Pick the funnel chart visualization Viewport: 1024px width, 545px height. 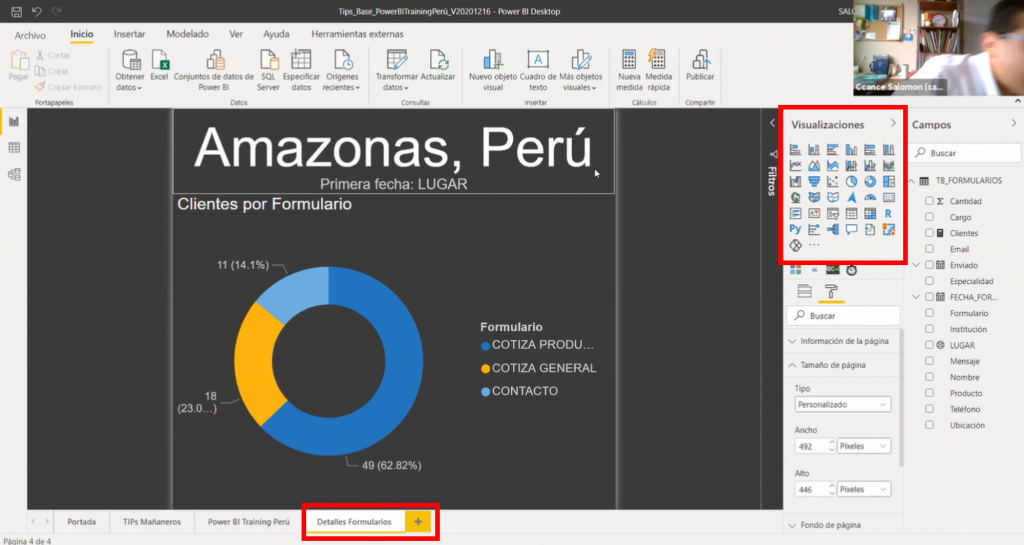click(814, 181)
